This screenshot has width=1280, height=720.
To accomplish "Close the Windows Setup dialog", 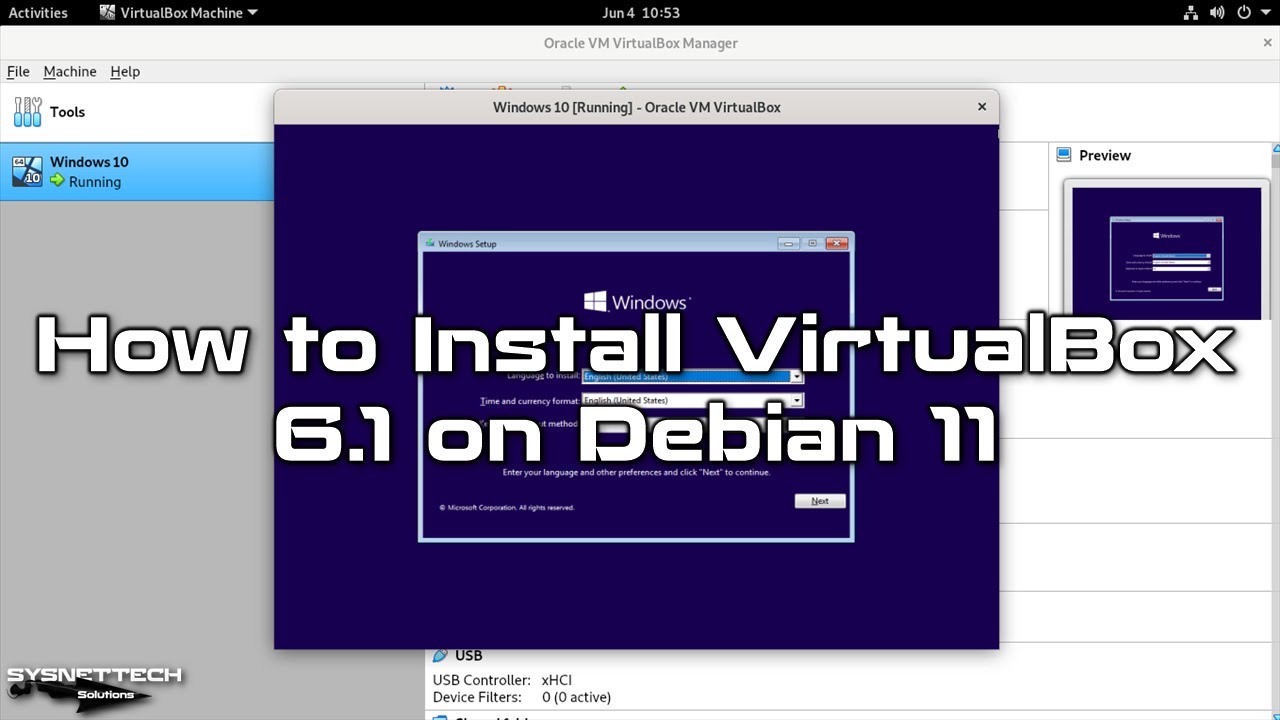I will [x=837, y=243].
